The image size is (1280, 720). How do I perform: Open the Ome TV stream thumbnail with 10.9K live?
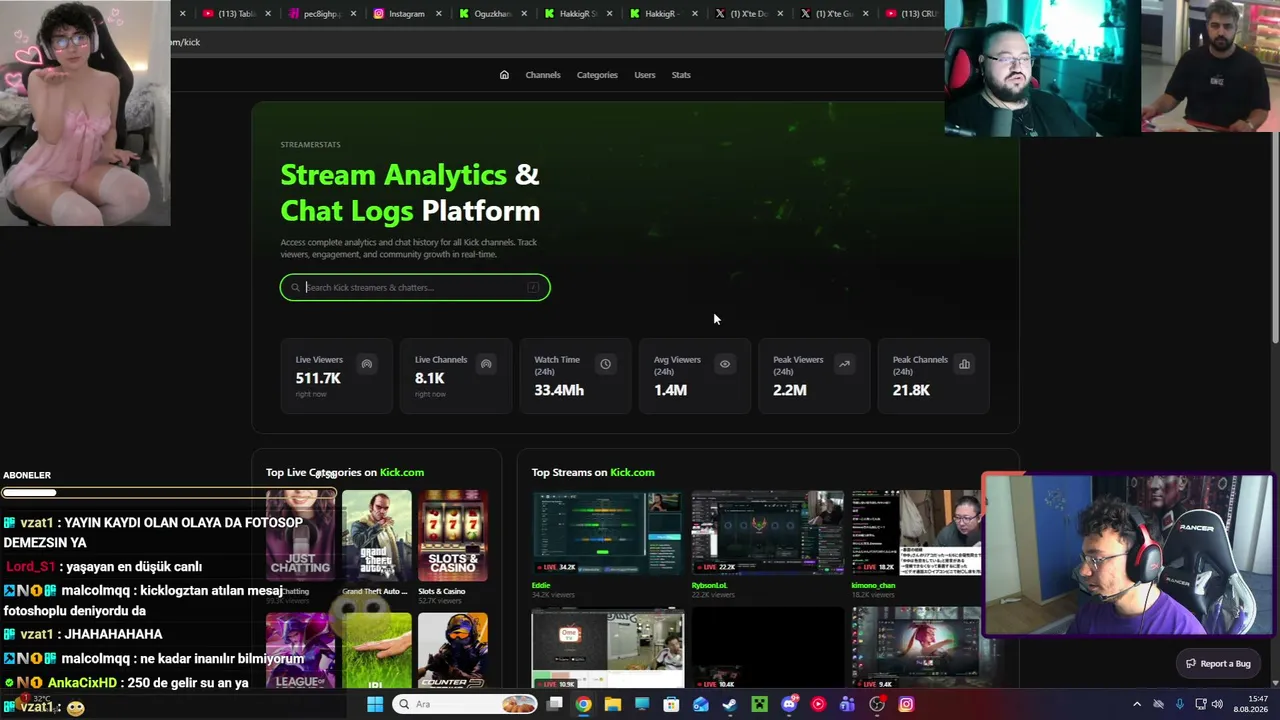pos(607,649)
